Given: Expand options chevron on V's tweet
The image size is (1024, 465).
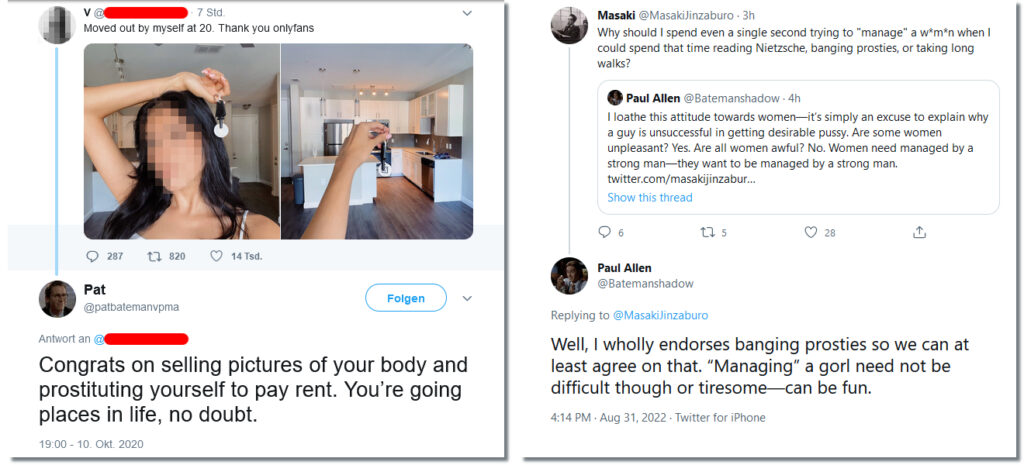Looking at the screenshot, I should pyautogui.click(x=467, y=12).
